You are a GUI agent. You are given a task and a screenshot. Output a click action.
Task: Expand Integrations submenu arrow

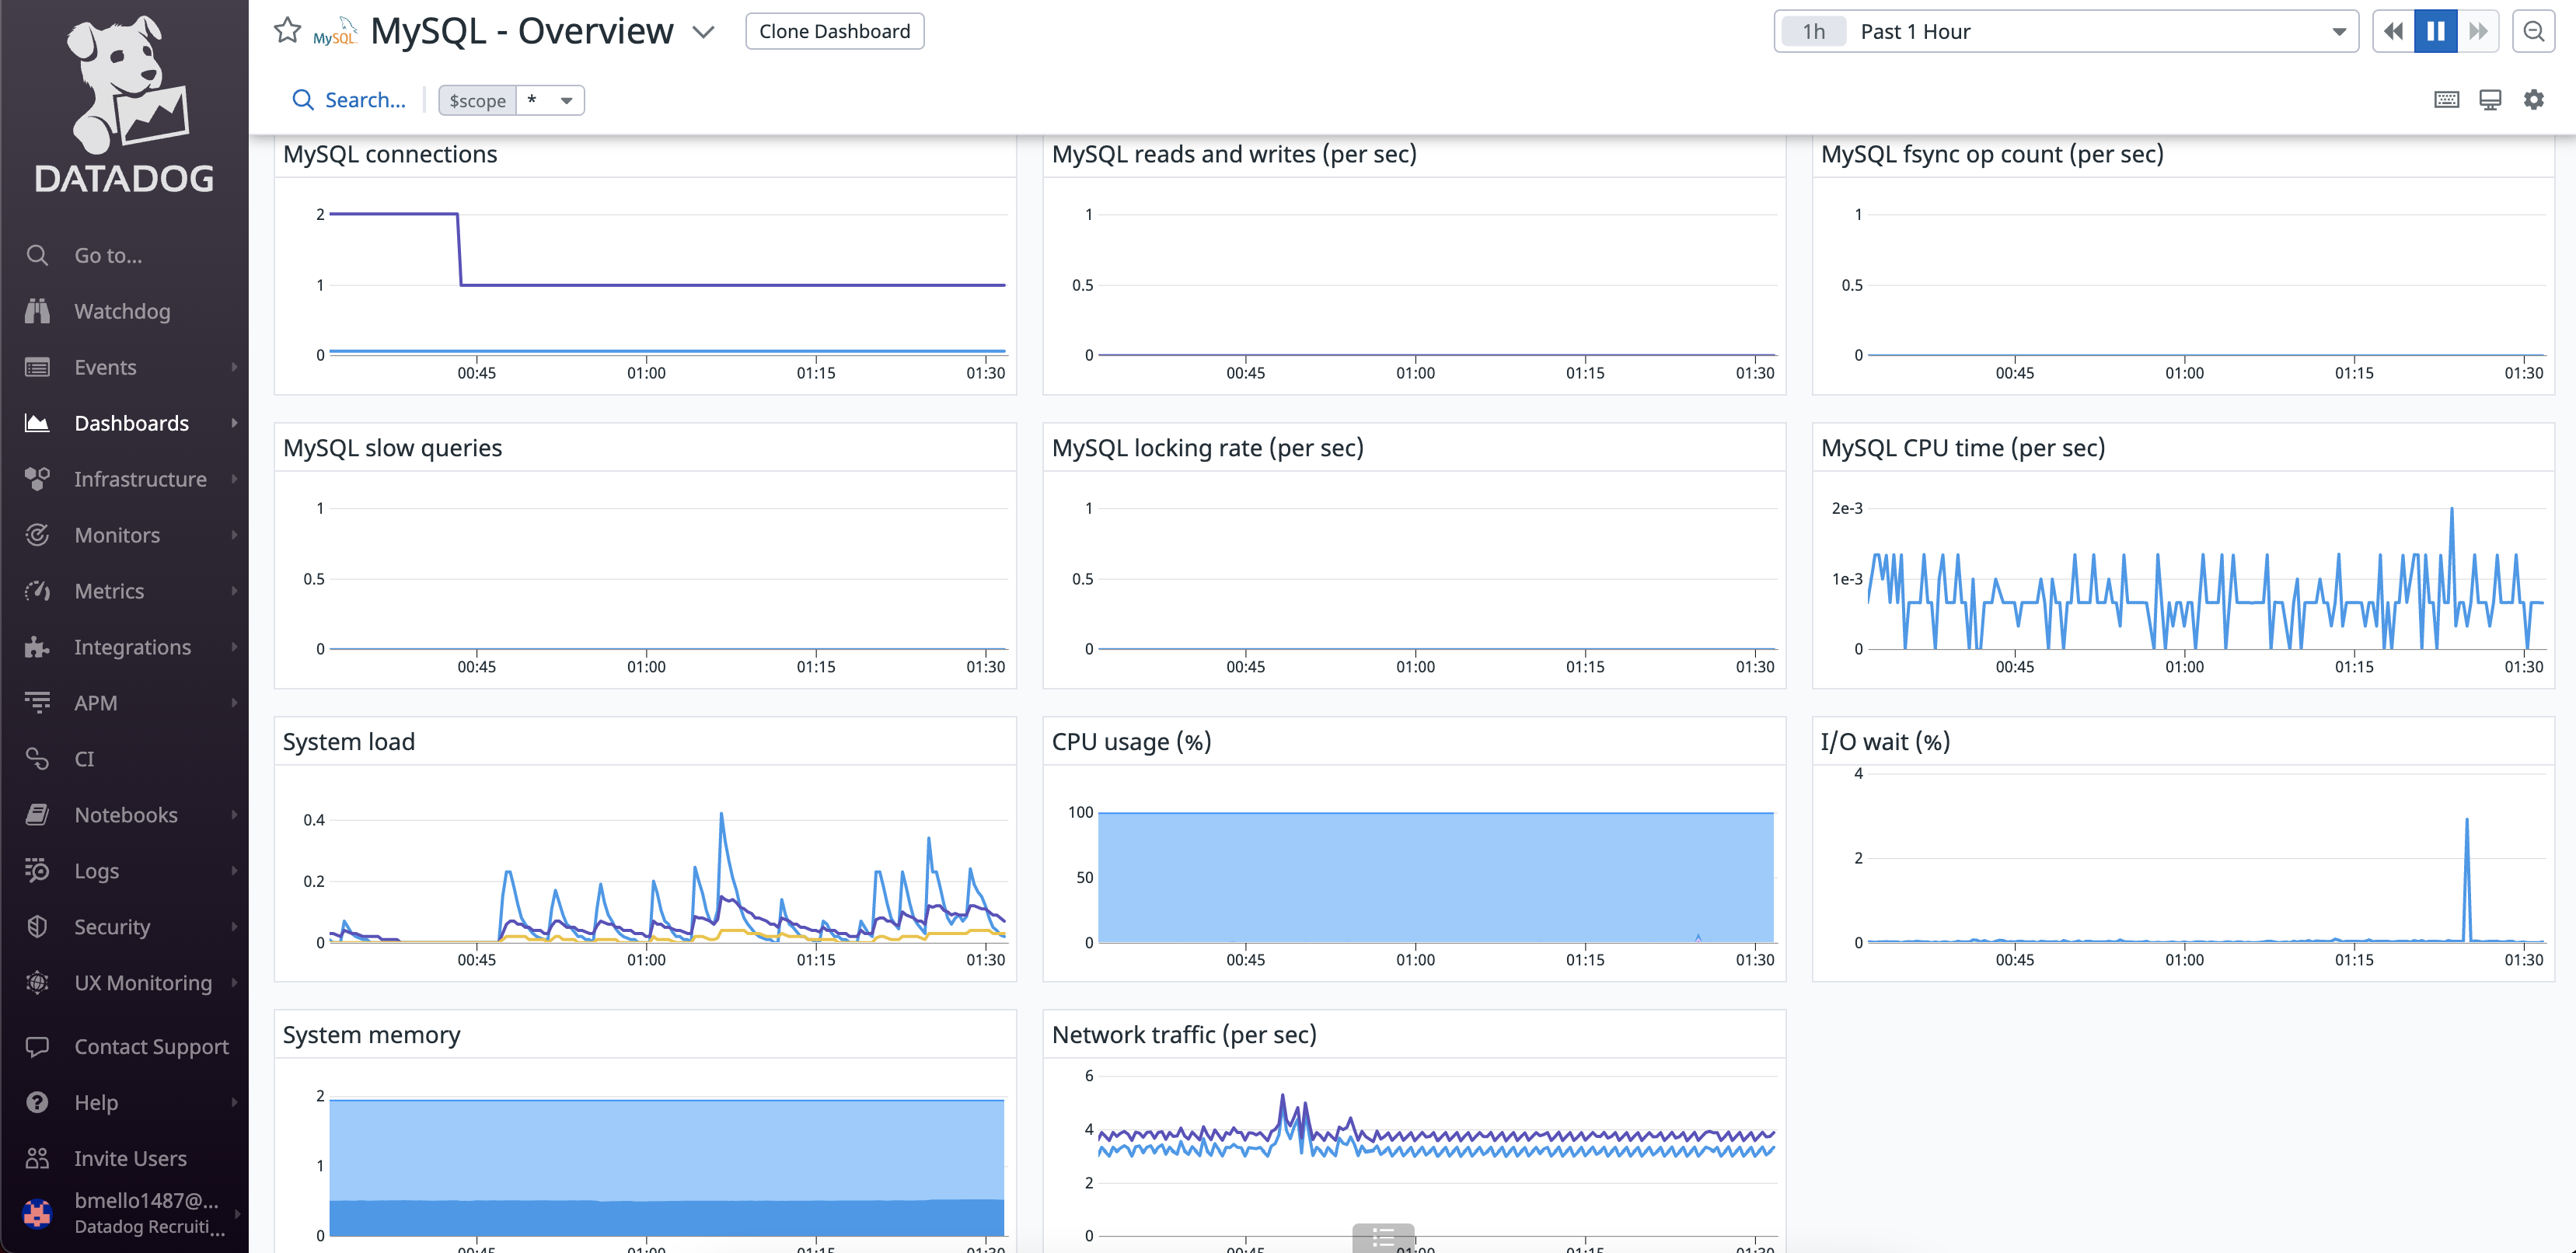[x=234, y=647]
